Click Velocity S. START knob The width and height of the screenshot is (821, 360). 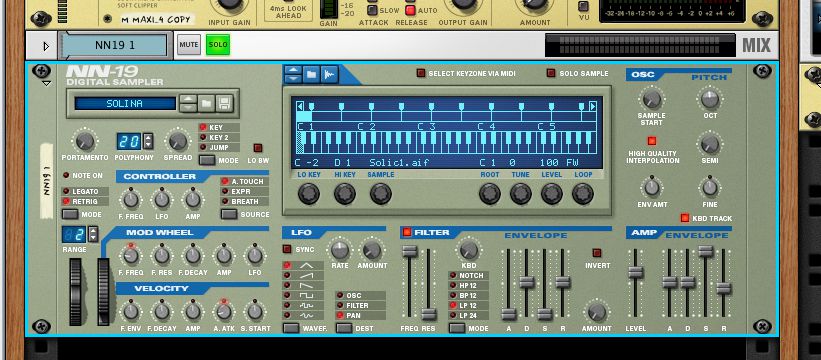254,312
